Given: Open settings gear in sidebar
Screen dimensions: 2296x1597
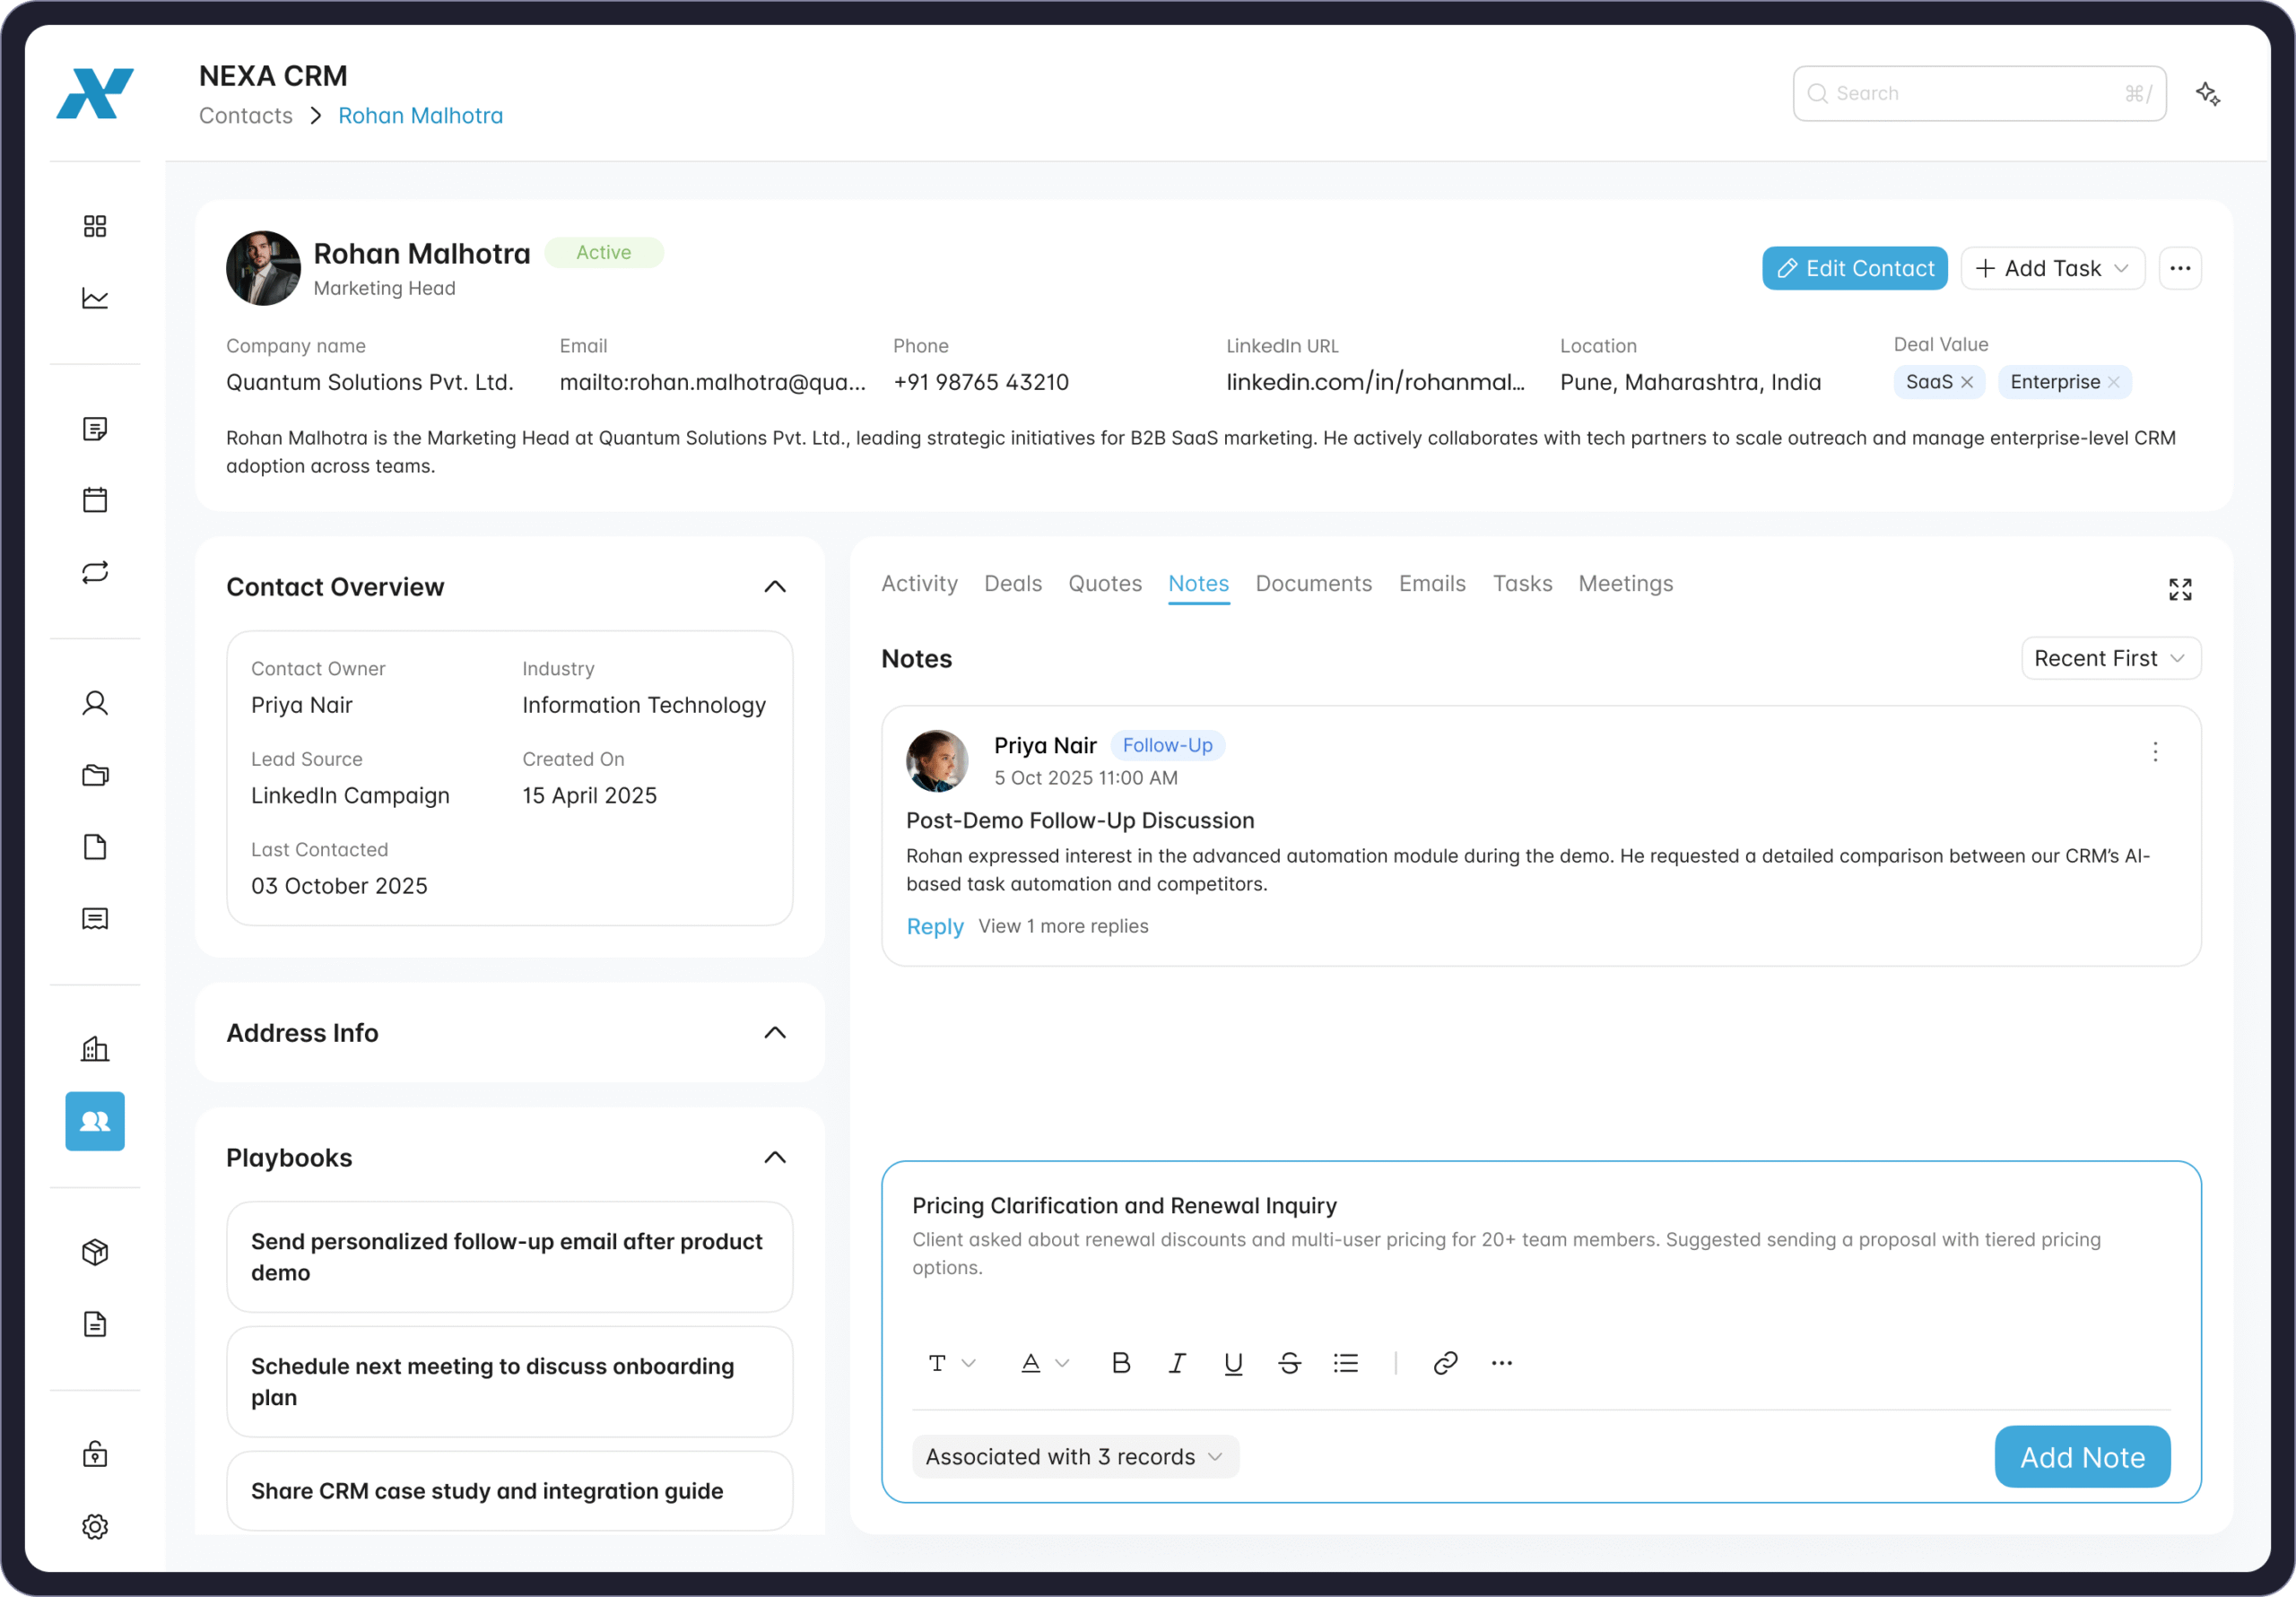Looking at the screenshot, I should click(x=95, y=1526).
